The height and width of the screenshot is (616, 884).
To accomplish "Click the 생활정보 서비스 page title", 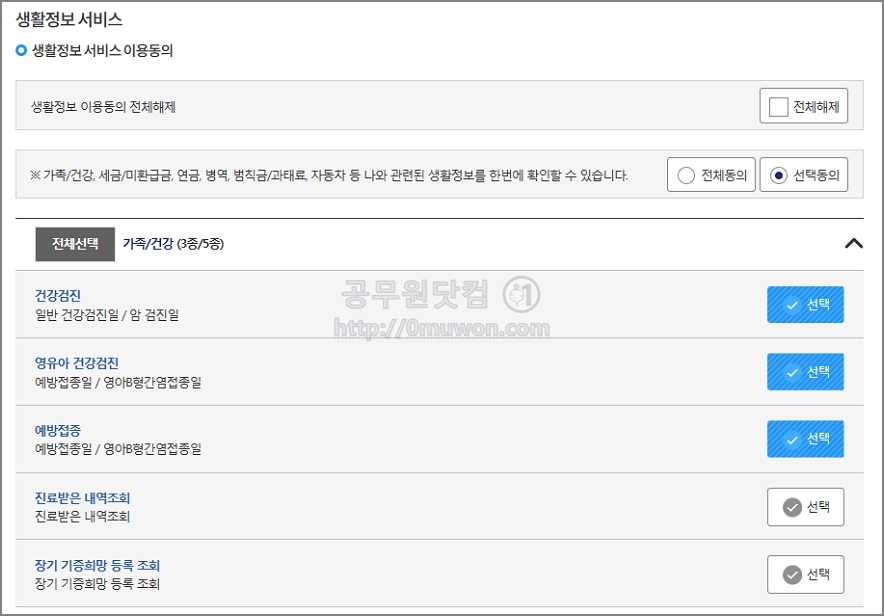I will (69, 20).
